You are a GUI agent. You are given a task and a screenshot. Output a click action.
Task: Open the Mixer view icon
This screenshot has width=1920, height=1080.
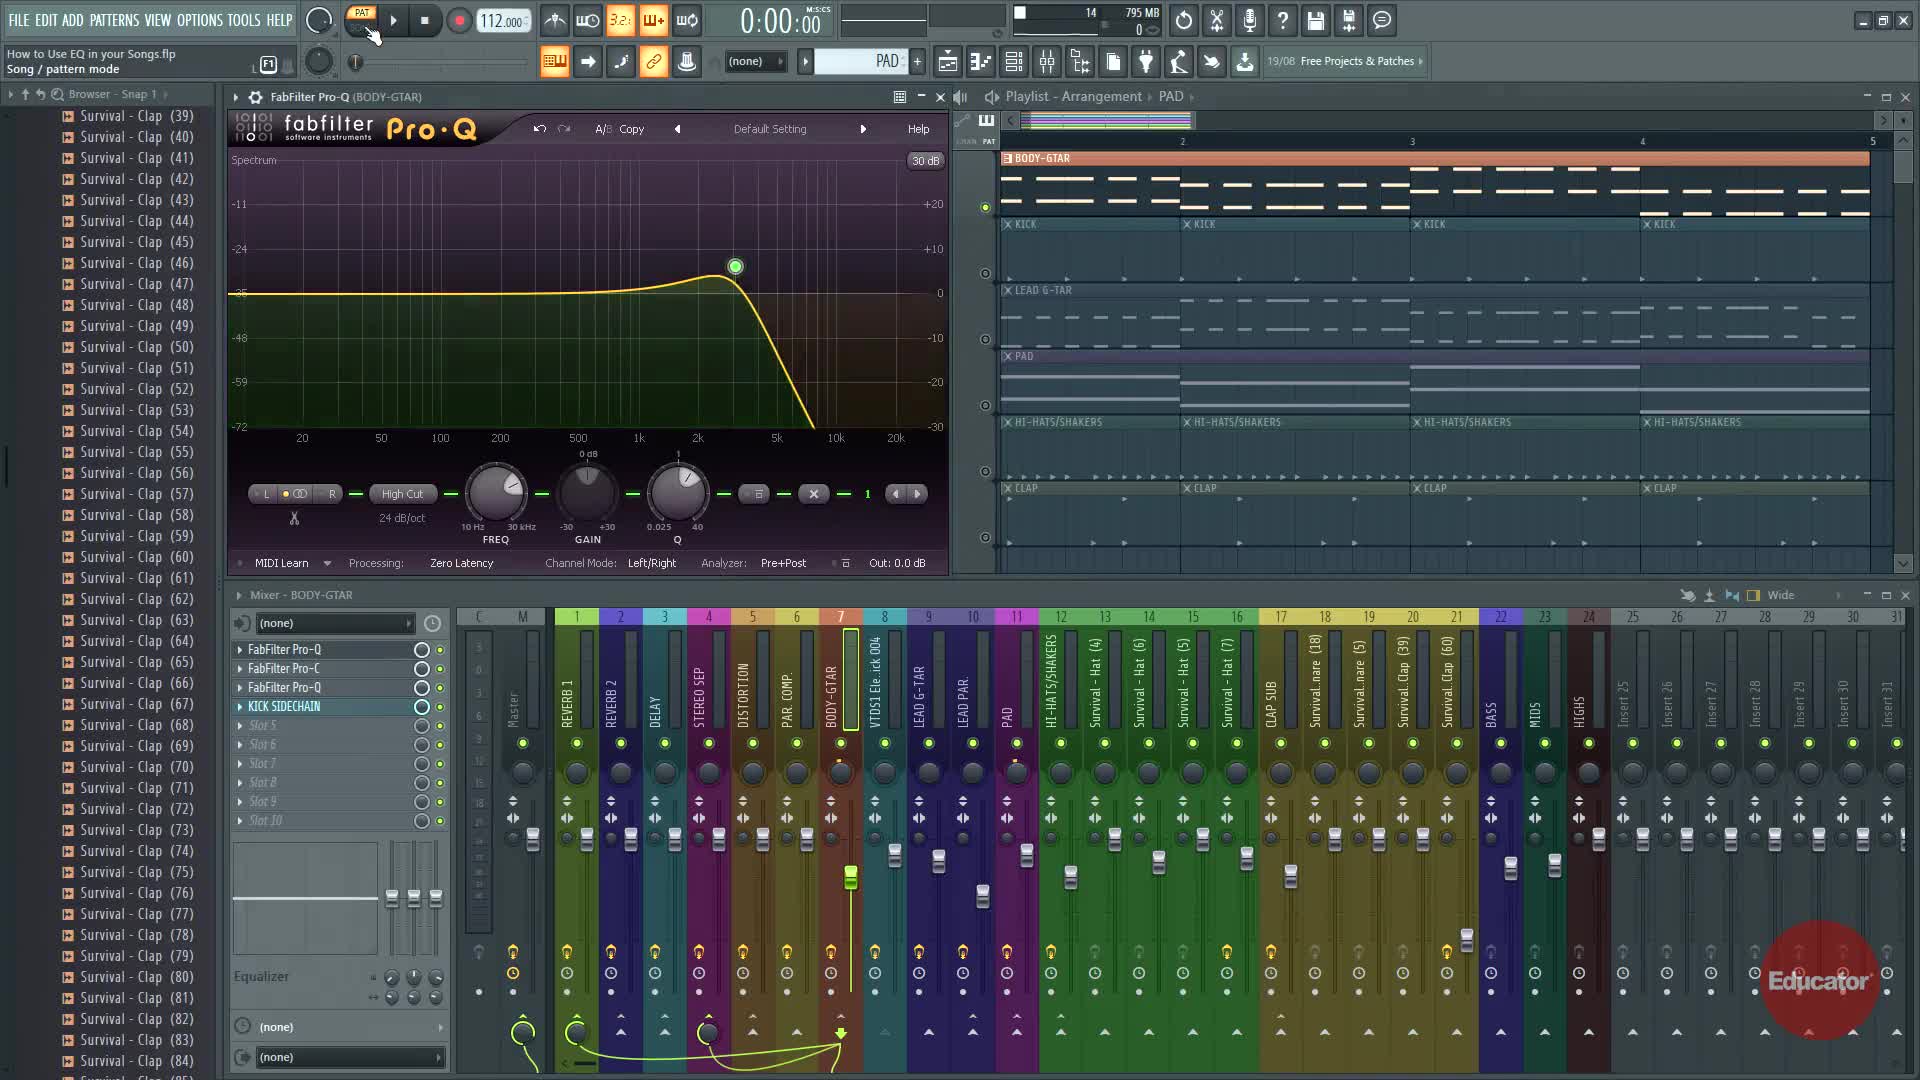pos(1047,62)
